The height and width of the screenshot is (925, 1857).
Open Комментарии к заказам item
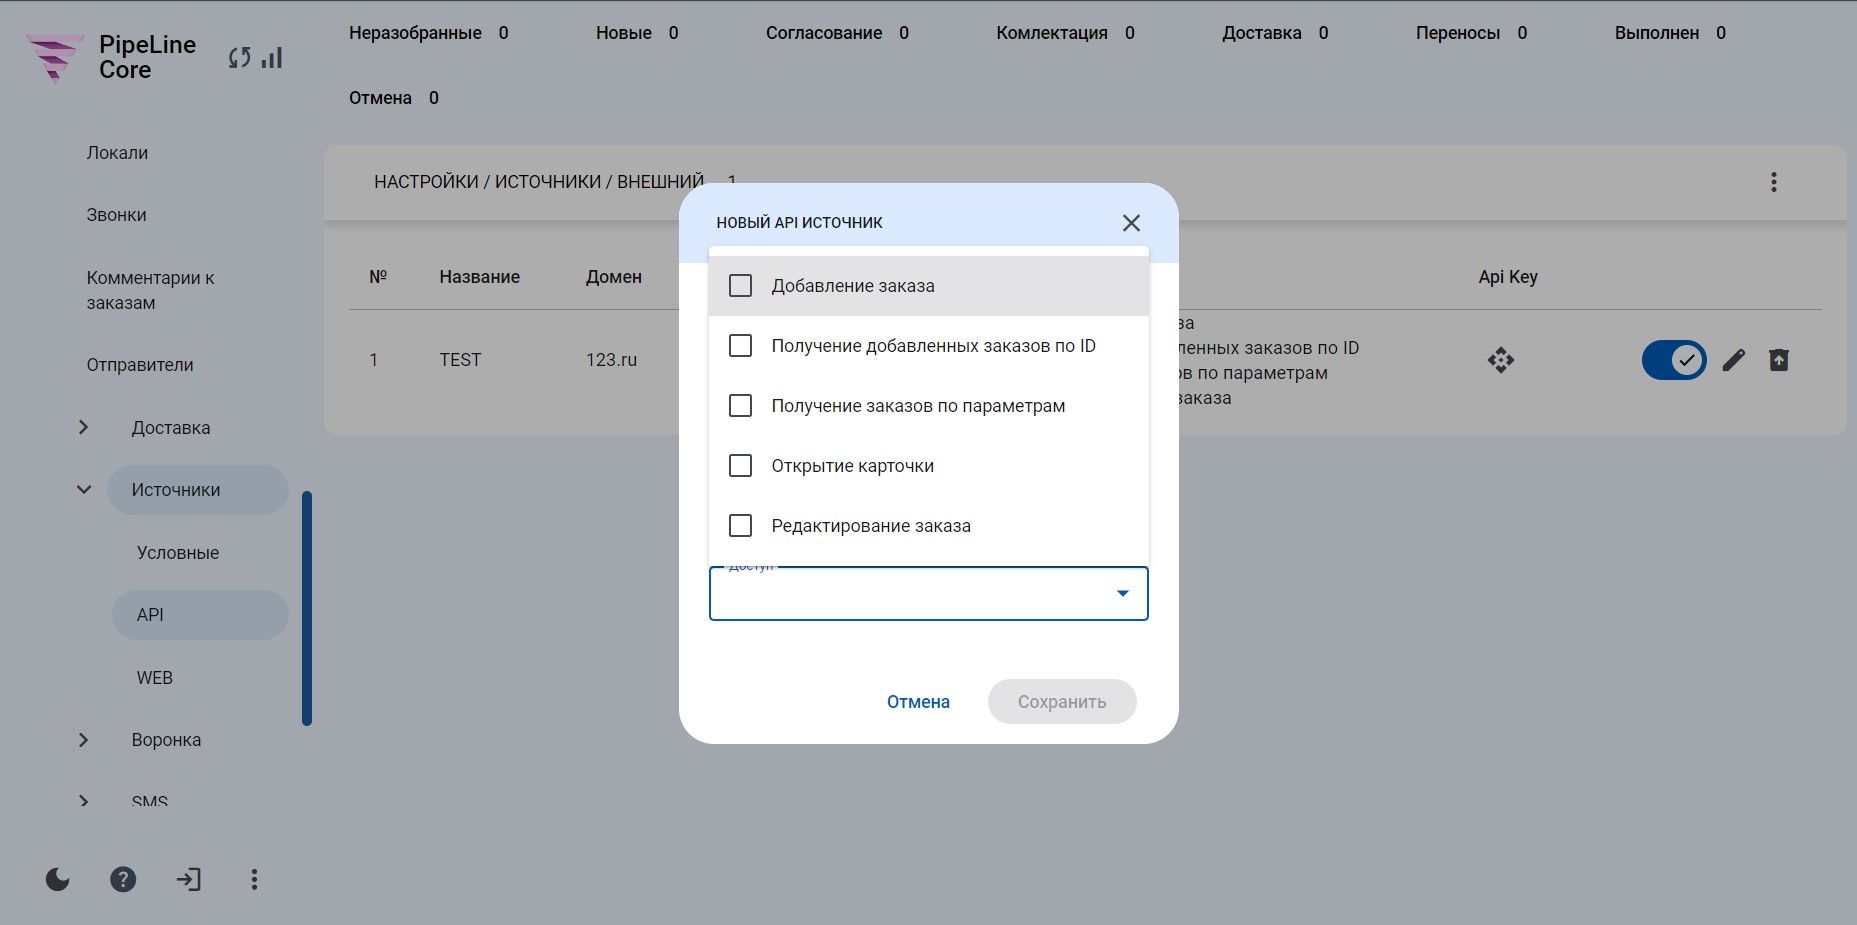pos(150,290)
